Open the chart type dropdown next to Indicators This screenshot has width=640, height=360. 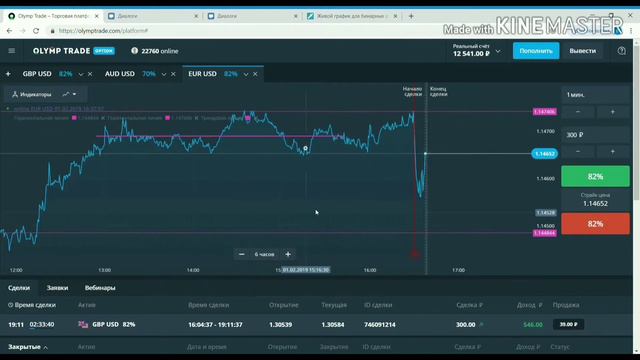69,94
